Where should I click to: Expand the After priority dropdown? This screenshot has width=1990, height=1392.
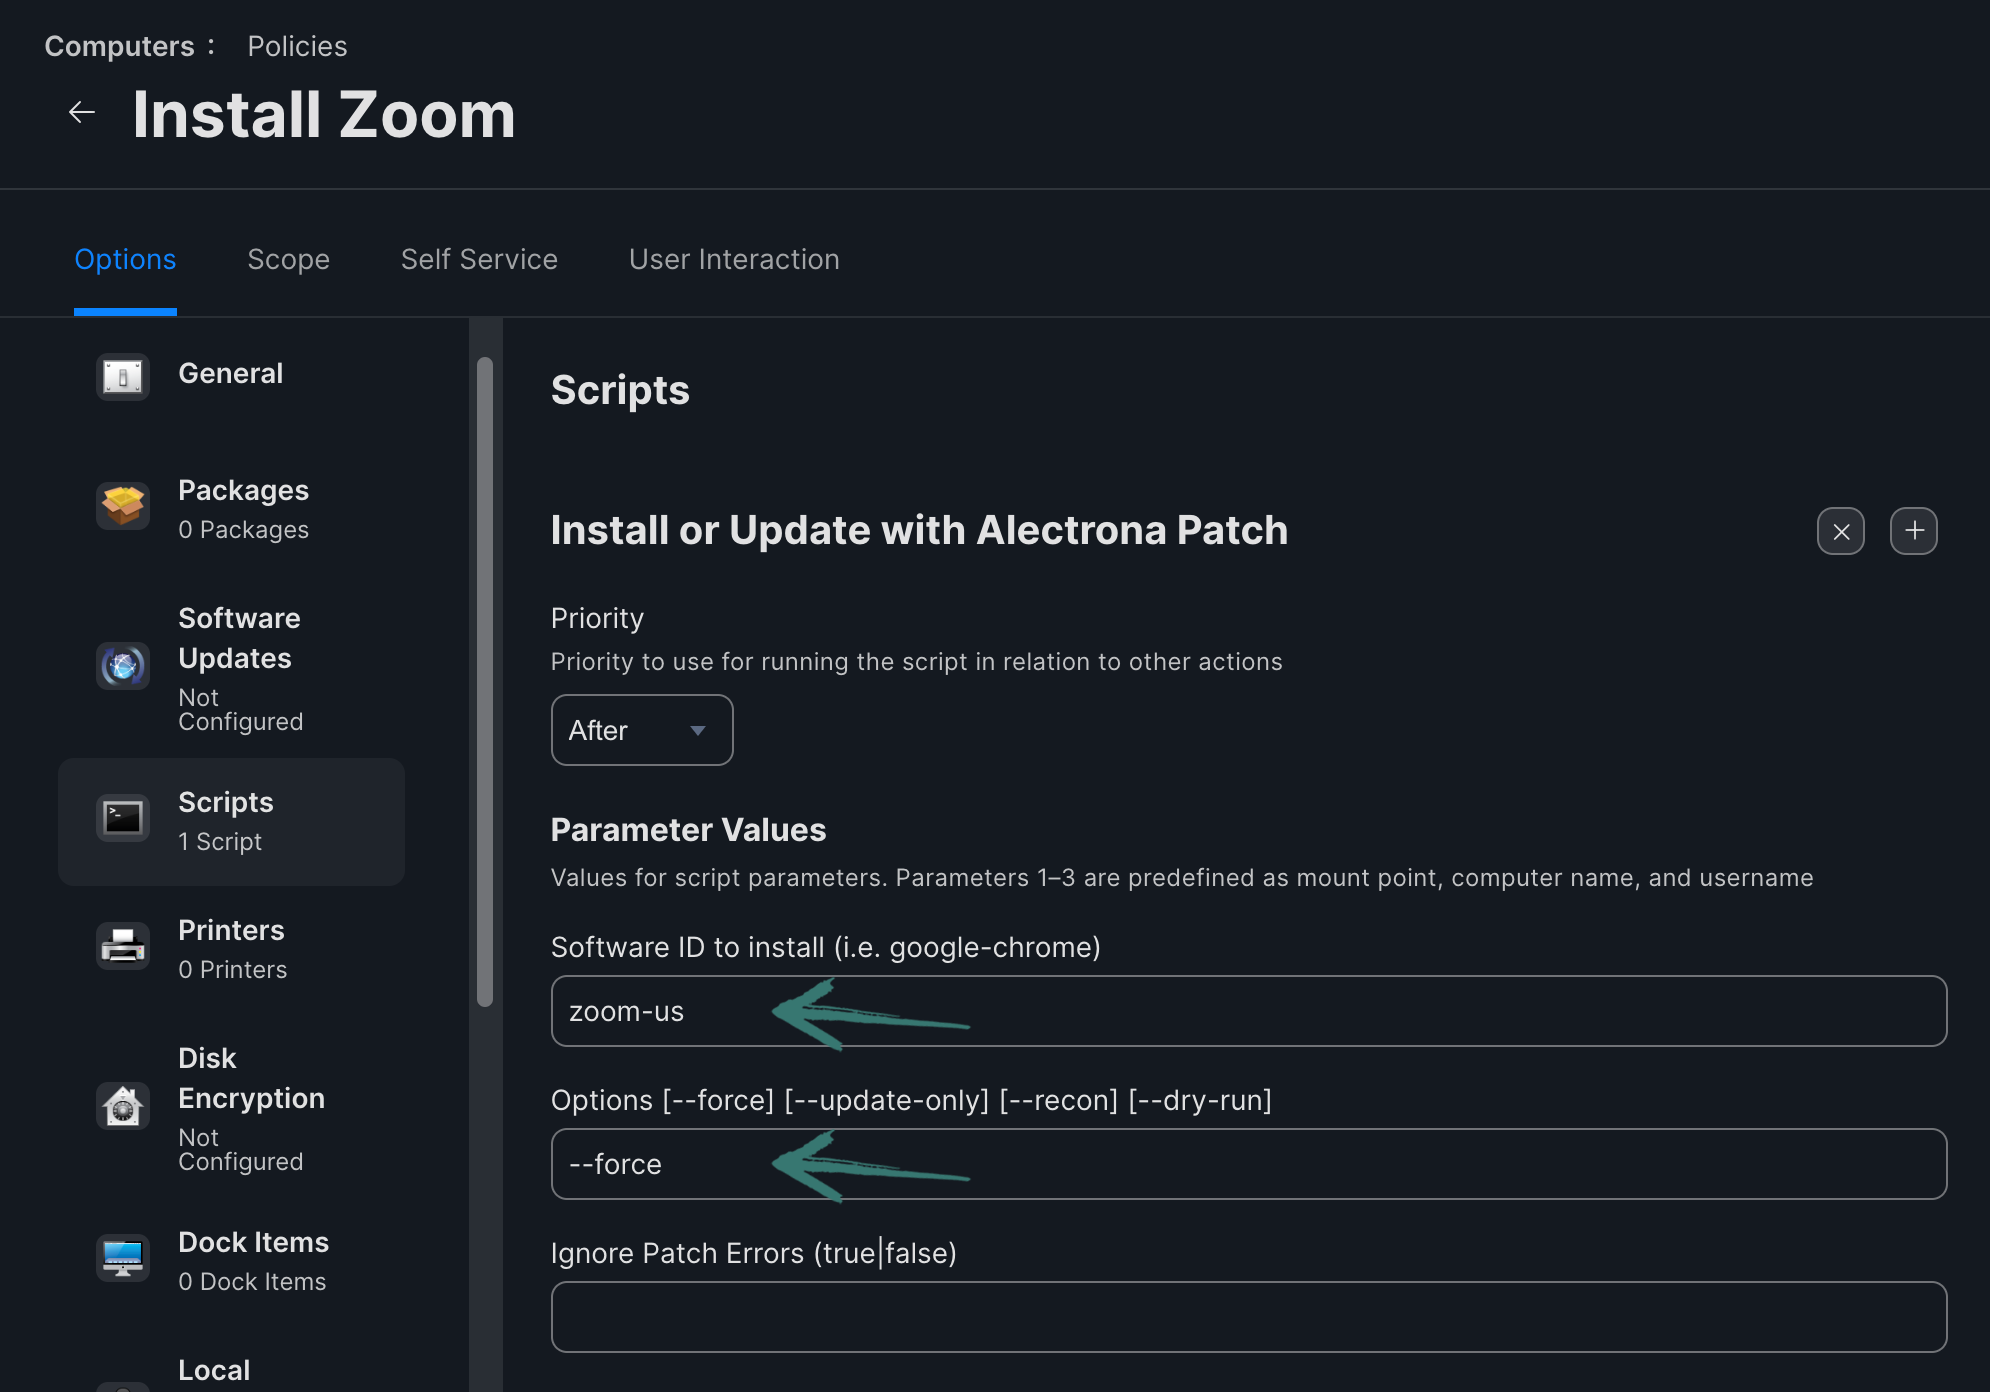pos(641,730)
